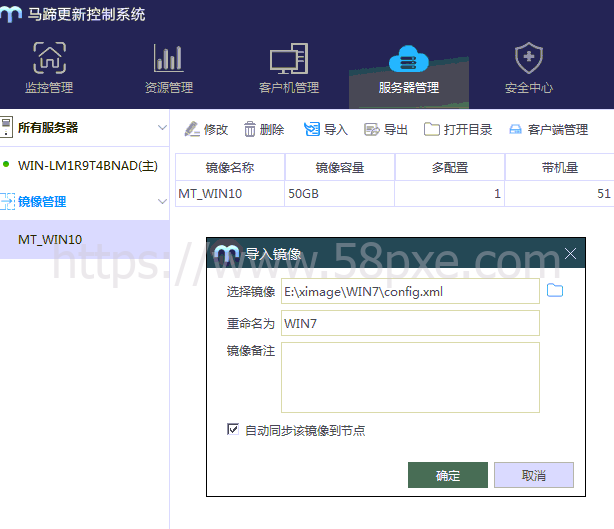
Task: Click the 导入 import icon
Action: 312,129
